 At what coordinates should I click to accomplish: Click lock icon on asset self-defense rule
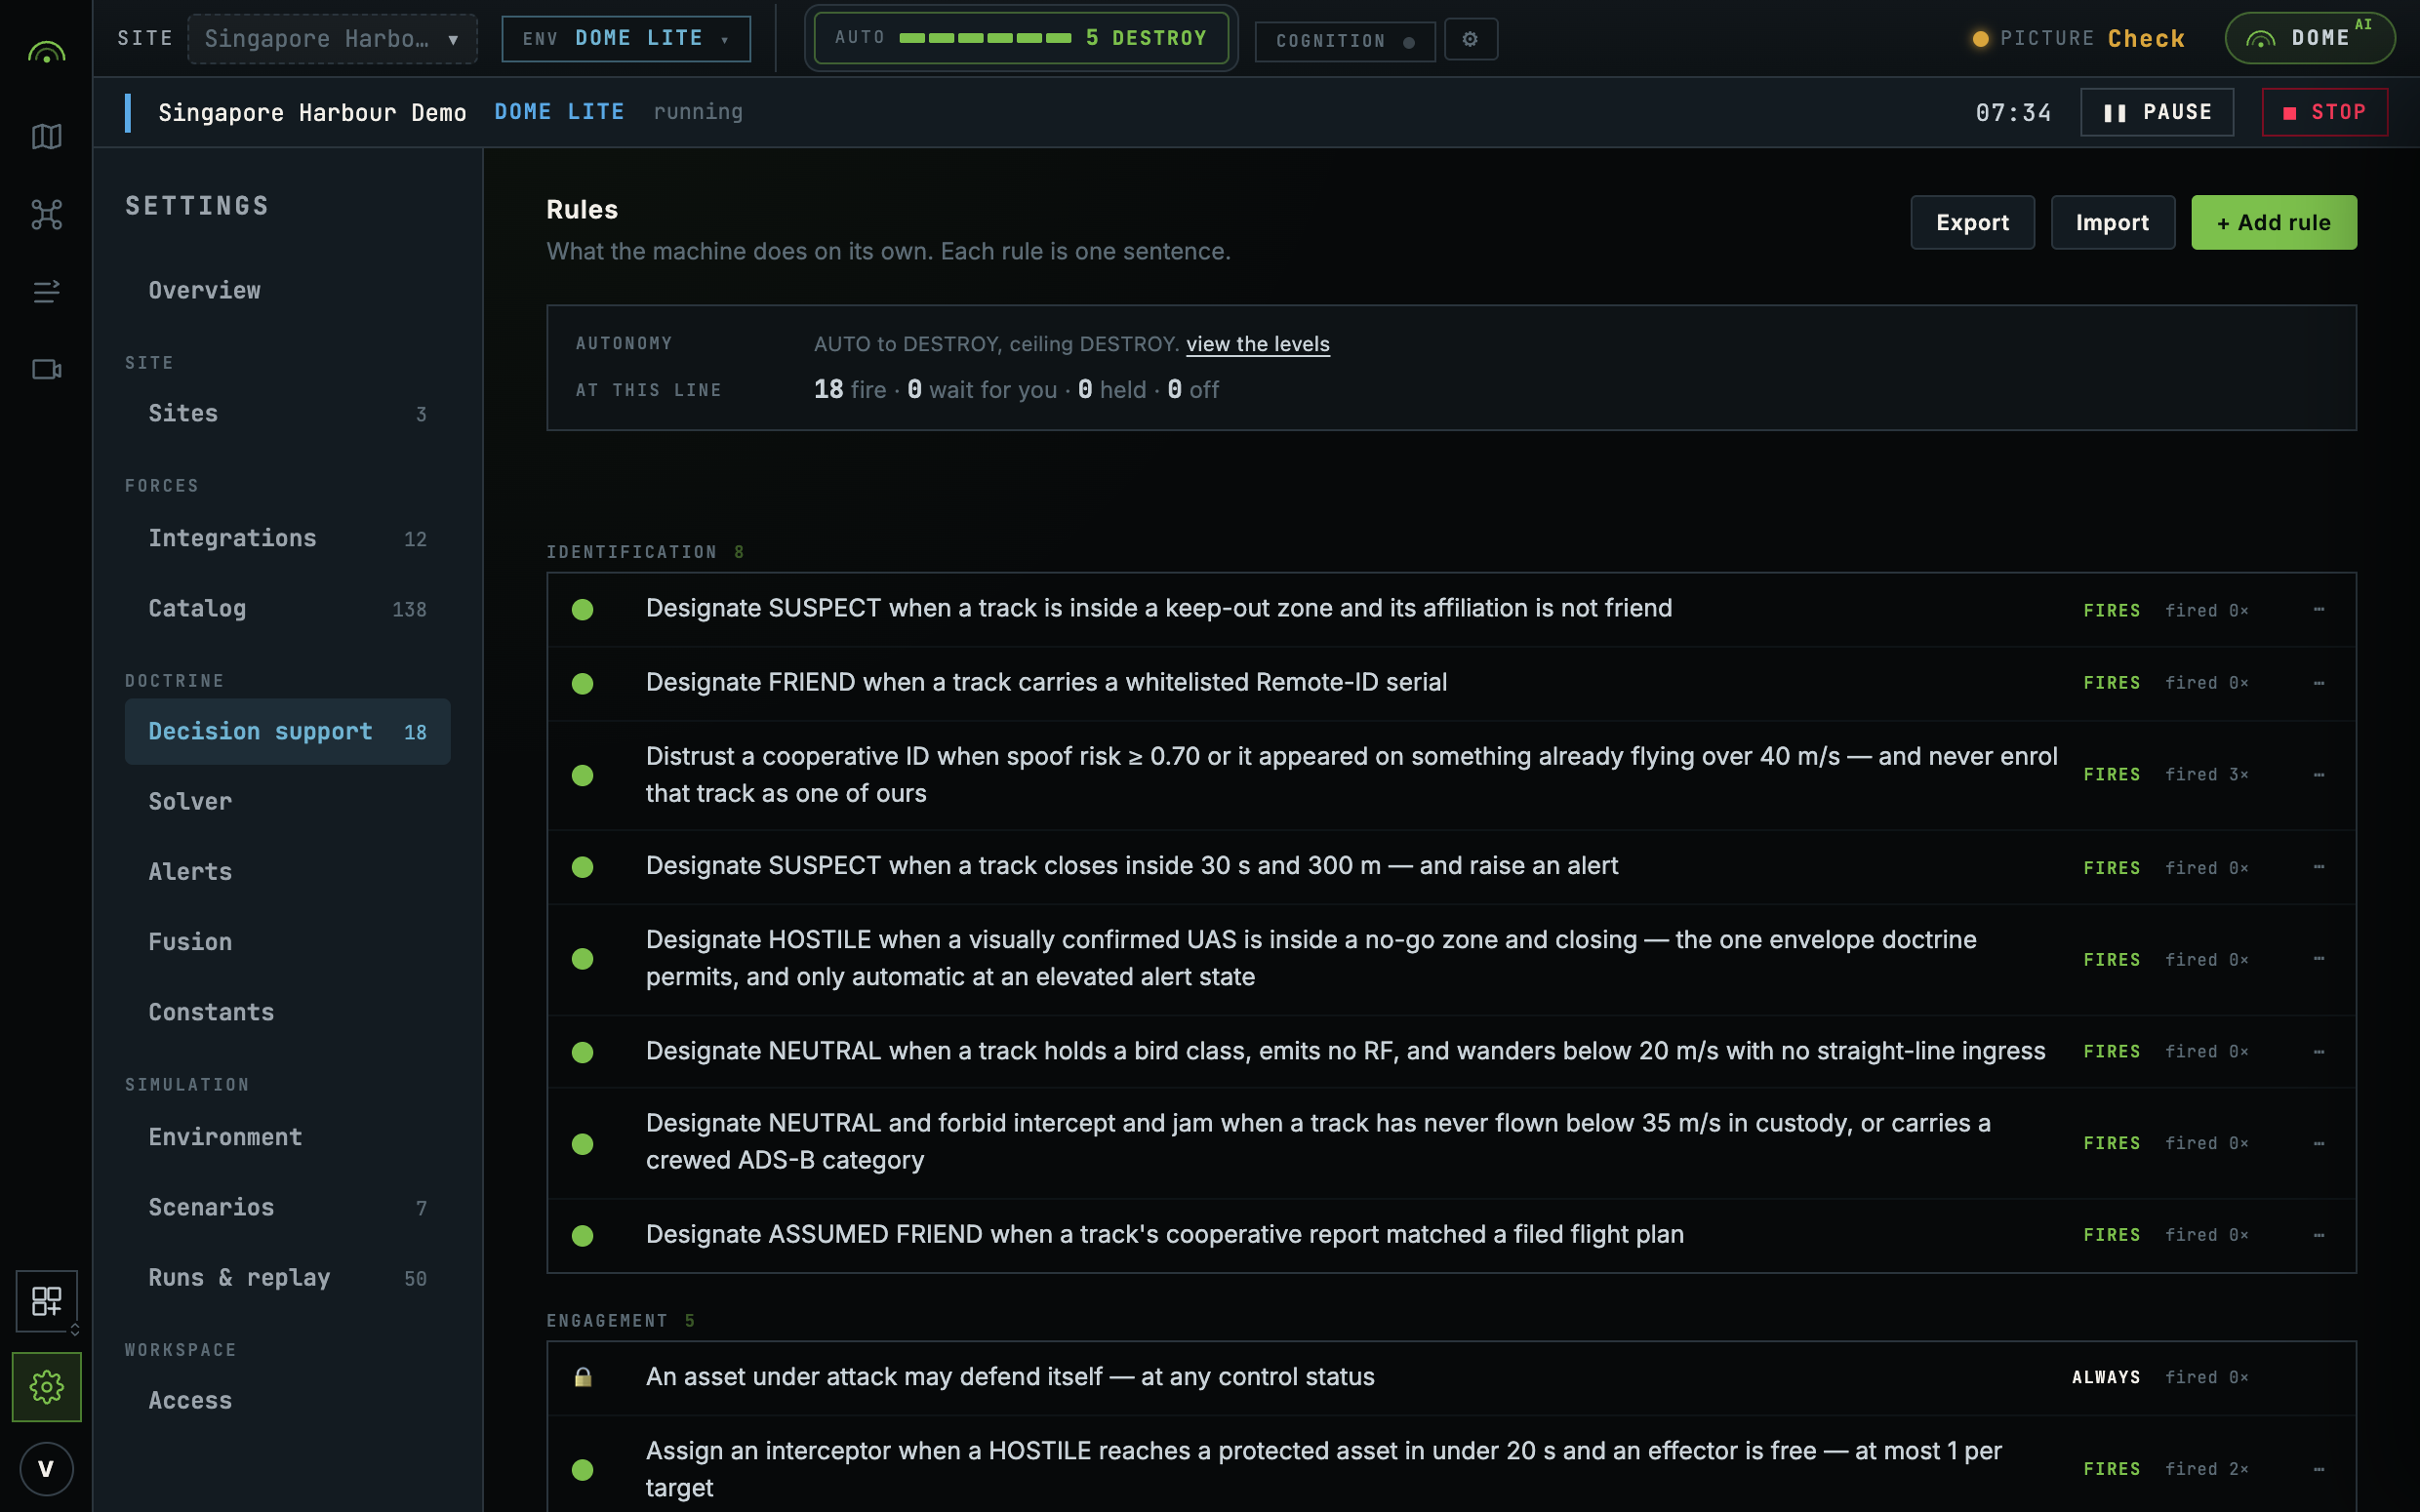pos(583,1377)
